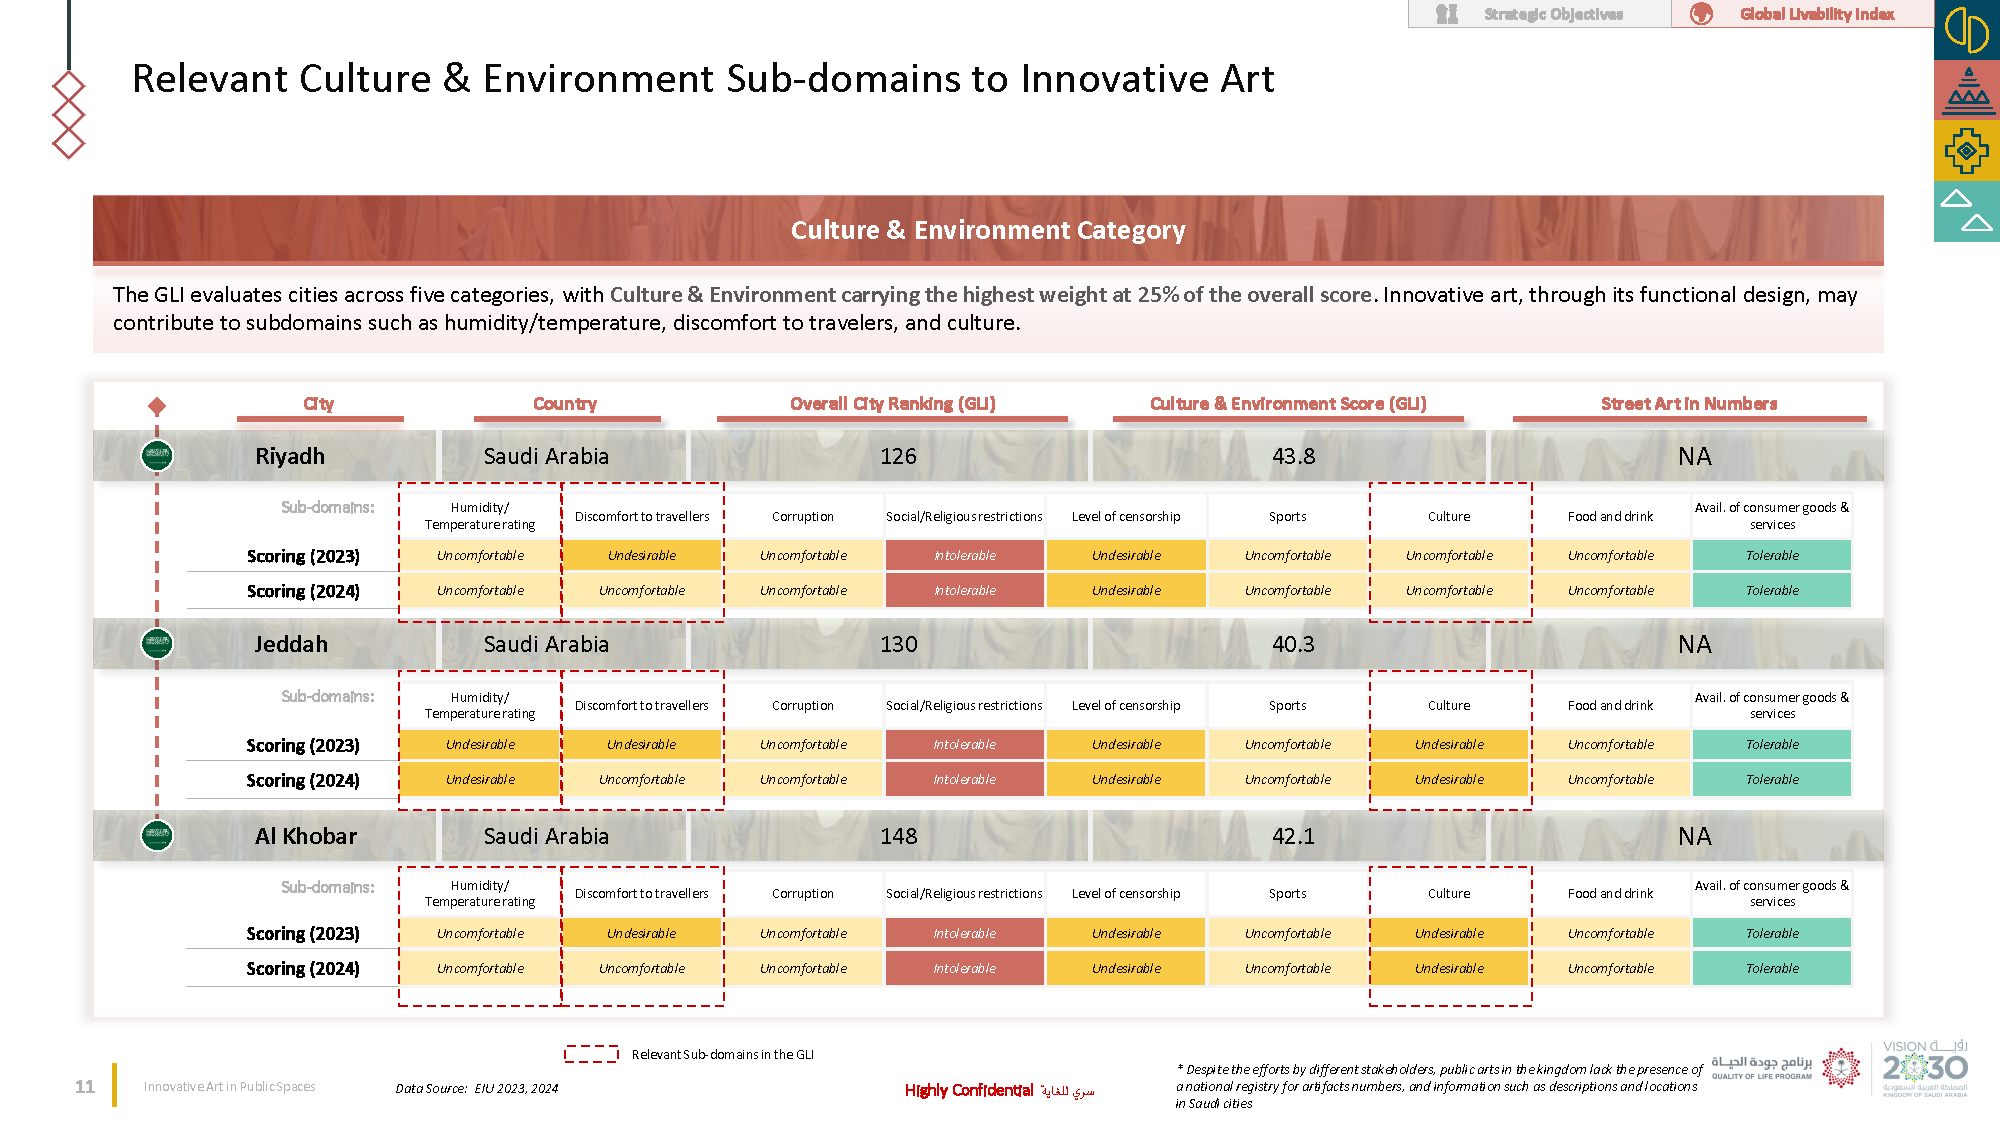Click the Quality of Life Program logo
The height and width of the screenshot is (1125, 2000).
point(1784,1068)
